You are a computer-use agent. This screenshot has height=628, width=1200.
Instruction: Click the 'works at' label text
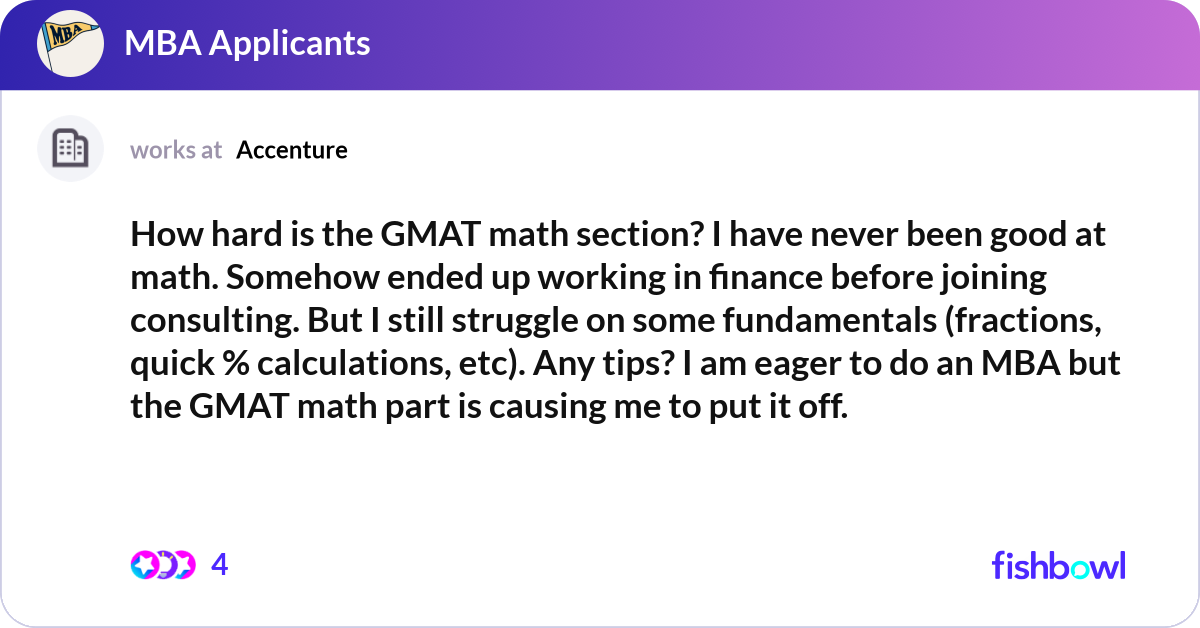pos(176,150)
